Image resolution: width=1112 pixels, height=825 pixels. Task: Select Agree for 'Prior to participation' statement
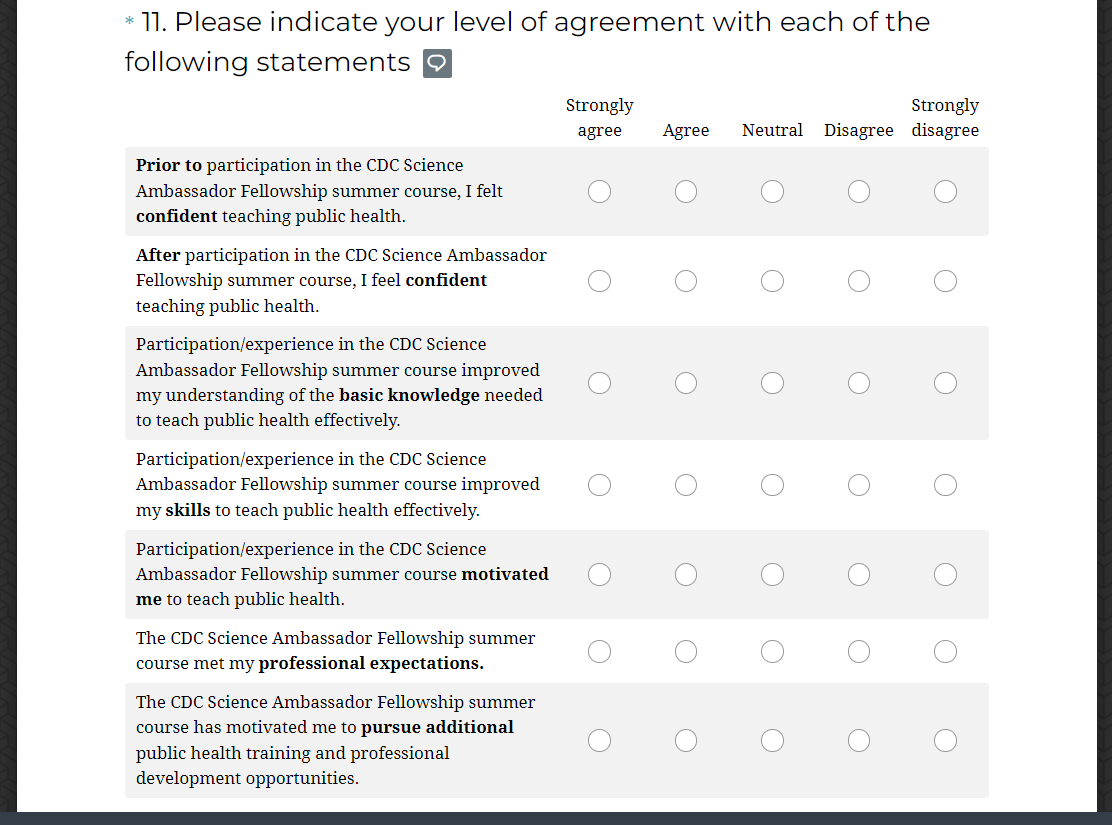pyautogui.click(x=686, y=191)
